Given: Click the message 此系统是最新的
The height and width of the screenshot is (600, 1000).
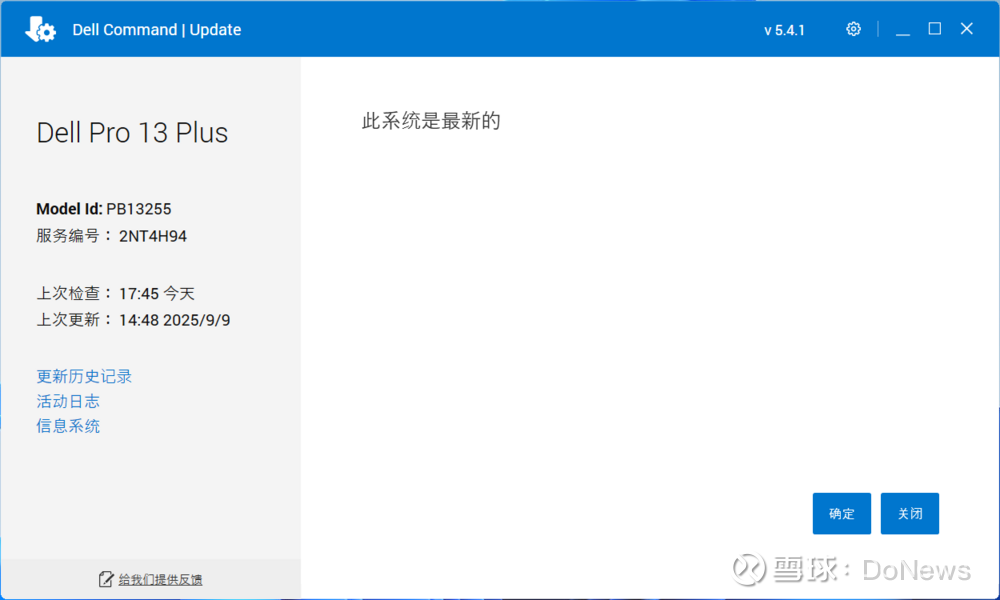Looking at the screenshot, I should (x=431, y=121).
